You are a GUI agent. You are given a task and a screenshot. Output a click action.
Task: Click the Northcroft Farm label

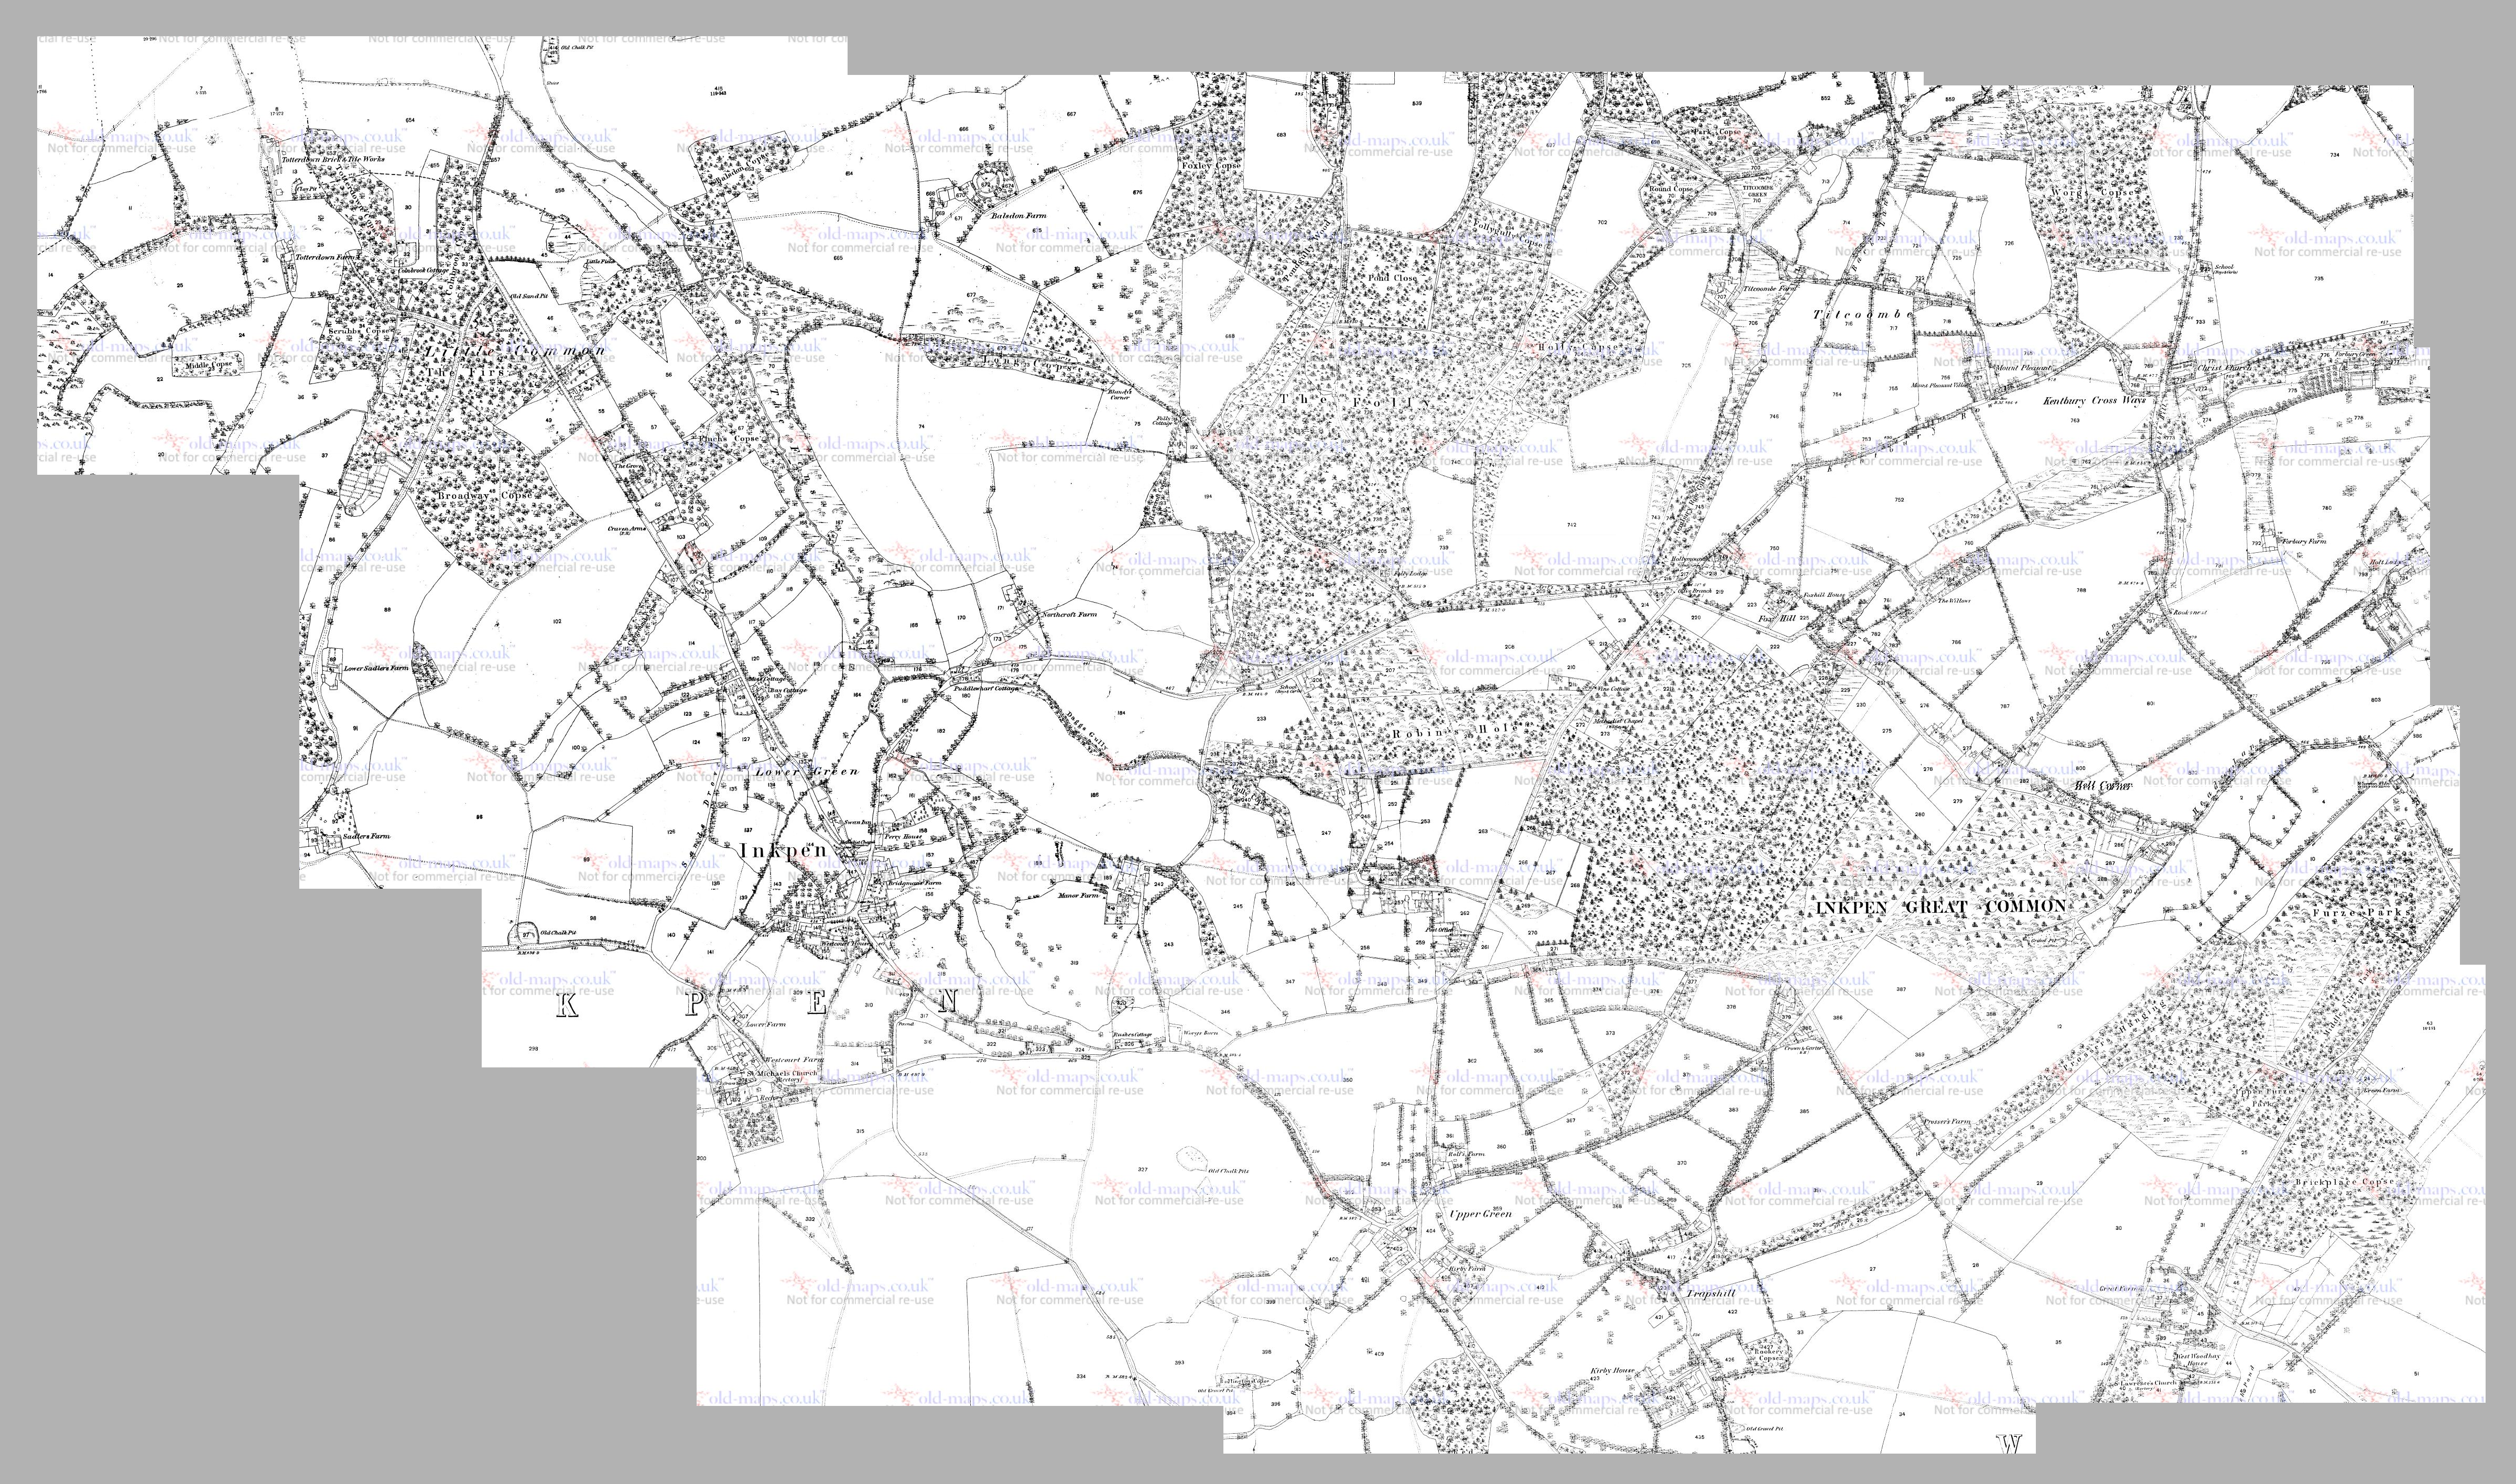click(1070, 614)
